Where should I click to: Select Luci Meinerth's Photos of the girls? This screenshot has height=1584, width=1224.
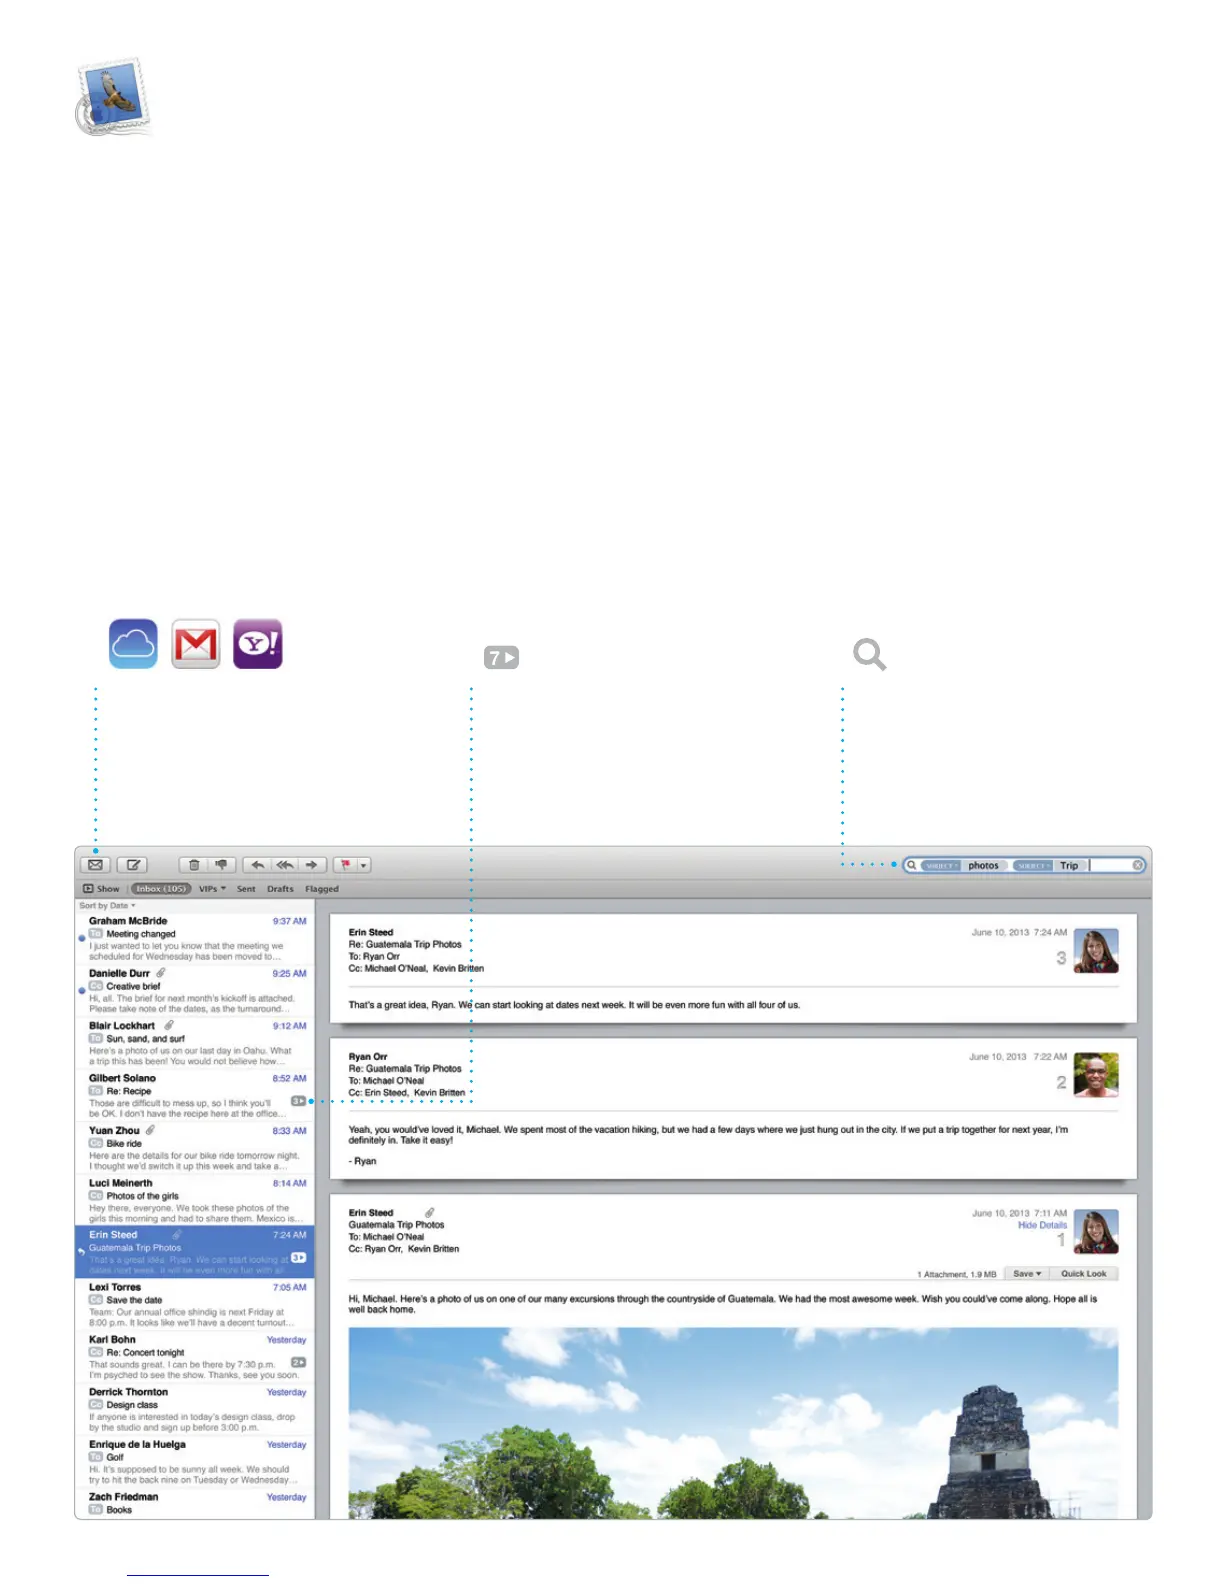195,1200
